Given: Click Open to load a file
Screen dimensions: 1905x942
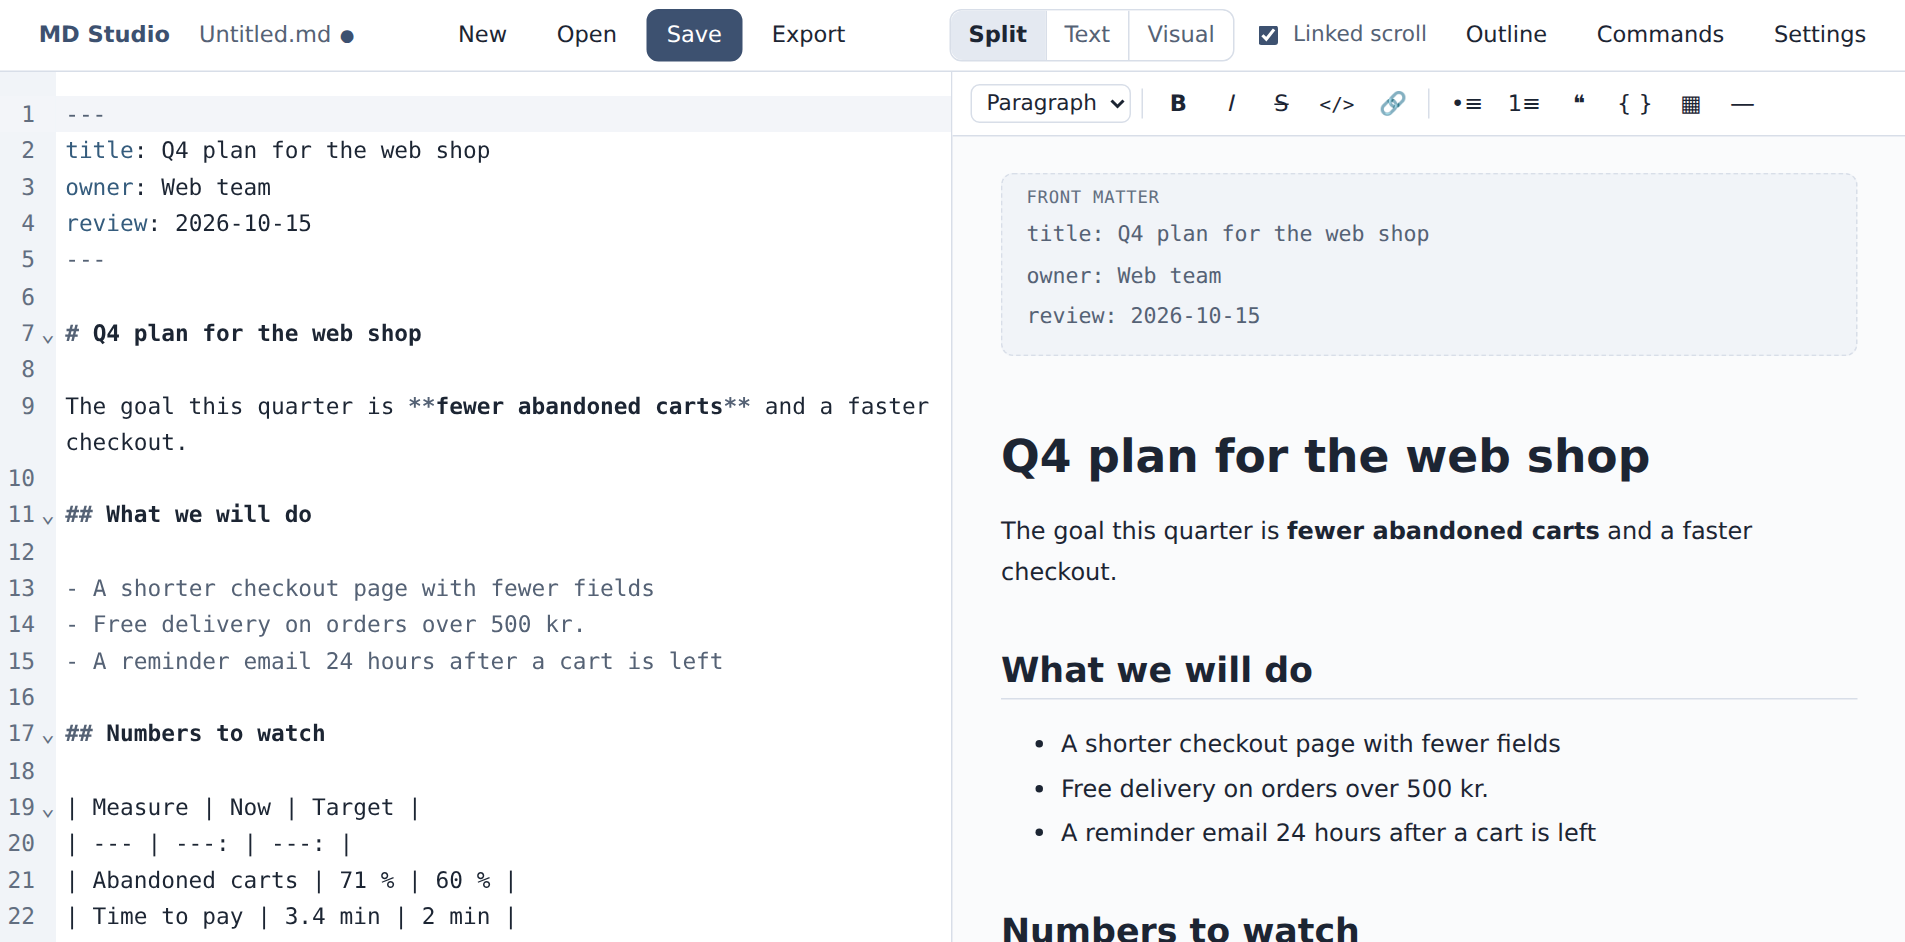Looking at the screenshot, I should (x=586, y=35).
